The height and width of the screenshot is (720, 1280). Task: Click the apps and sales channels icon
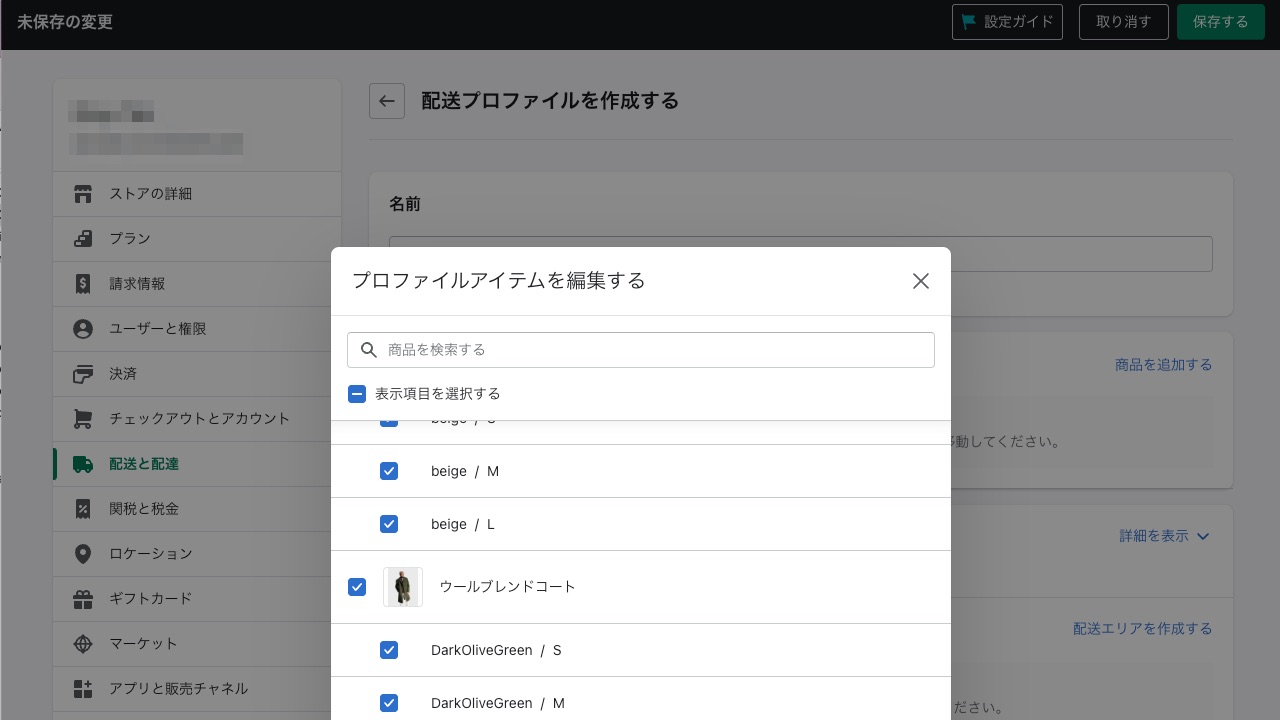[x=83, y=689]
